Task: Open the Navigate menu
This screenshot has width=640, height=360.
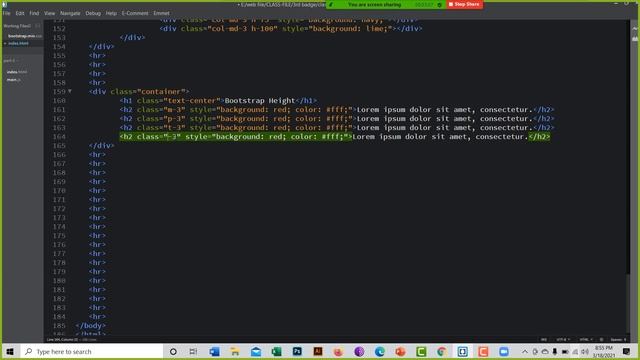Action: point(70,13)
